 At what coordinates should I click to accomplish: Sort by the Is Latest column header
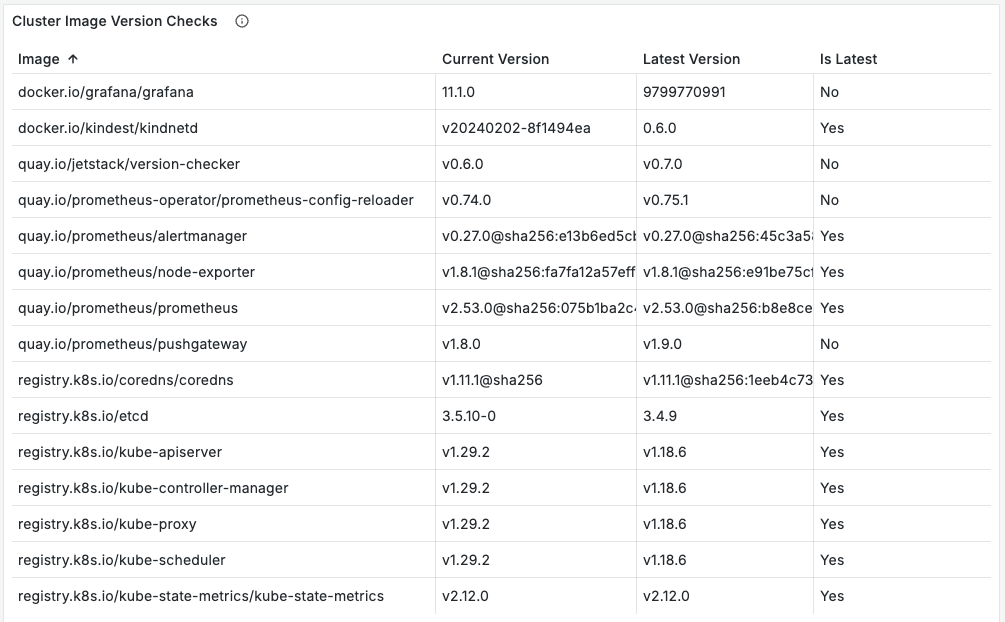point(849,59)
